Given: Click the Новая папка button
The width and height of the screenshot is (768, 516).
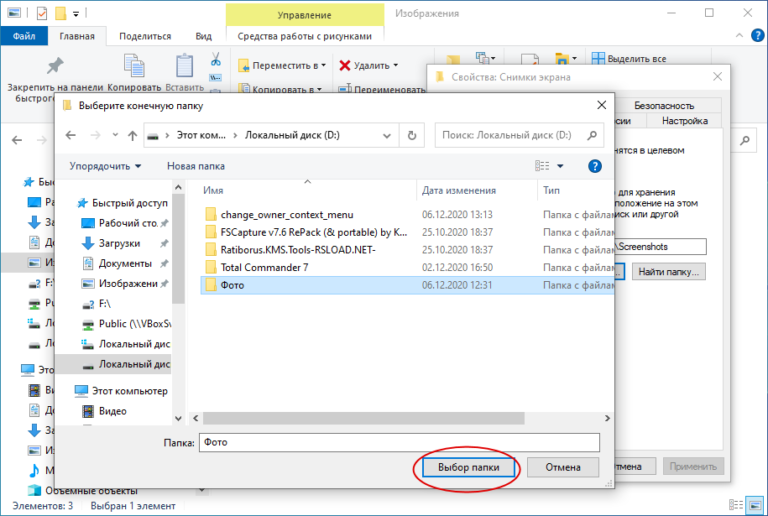Looking at the screenshot, I should tap(196, 166).
